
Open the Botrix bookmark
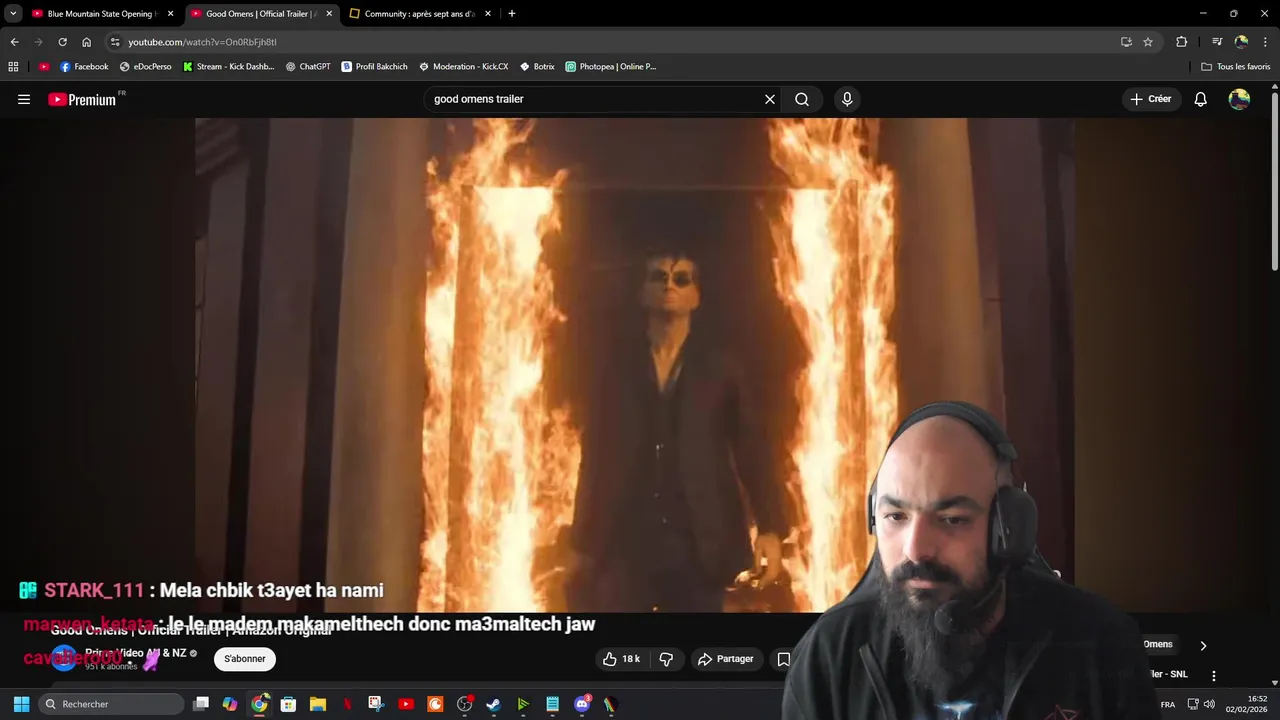point(537,67)
